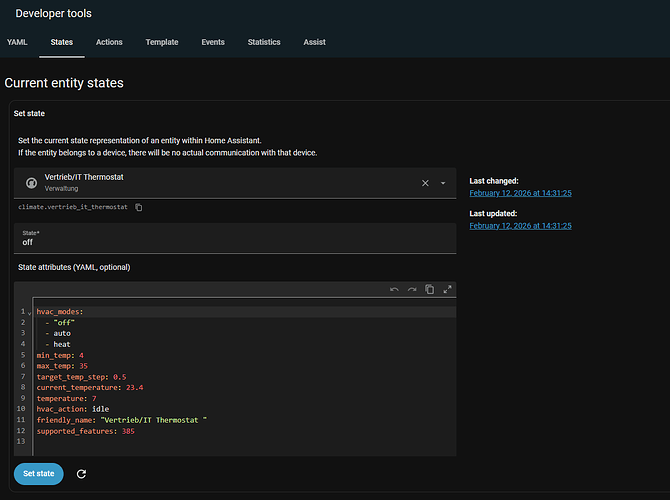Clear the selected Vertrieb/IT Thermostat entity

[425, 183]
